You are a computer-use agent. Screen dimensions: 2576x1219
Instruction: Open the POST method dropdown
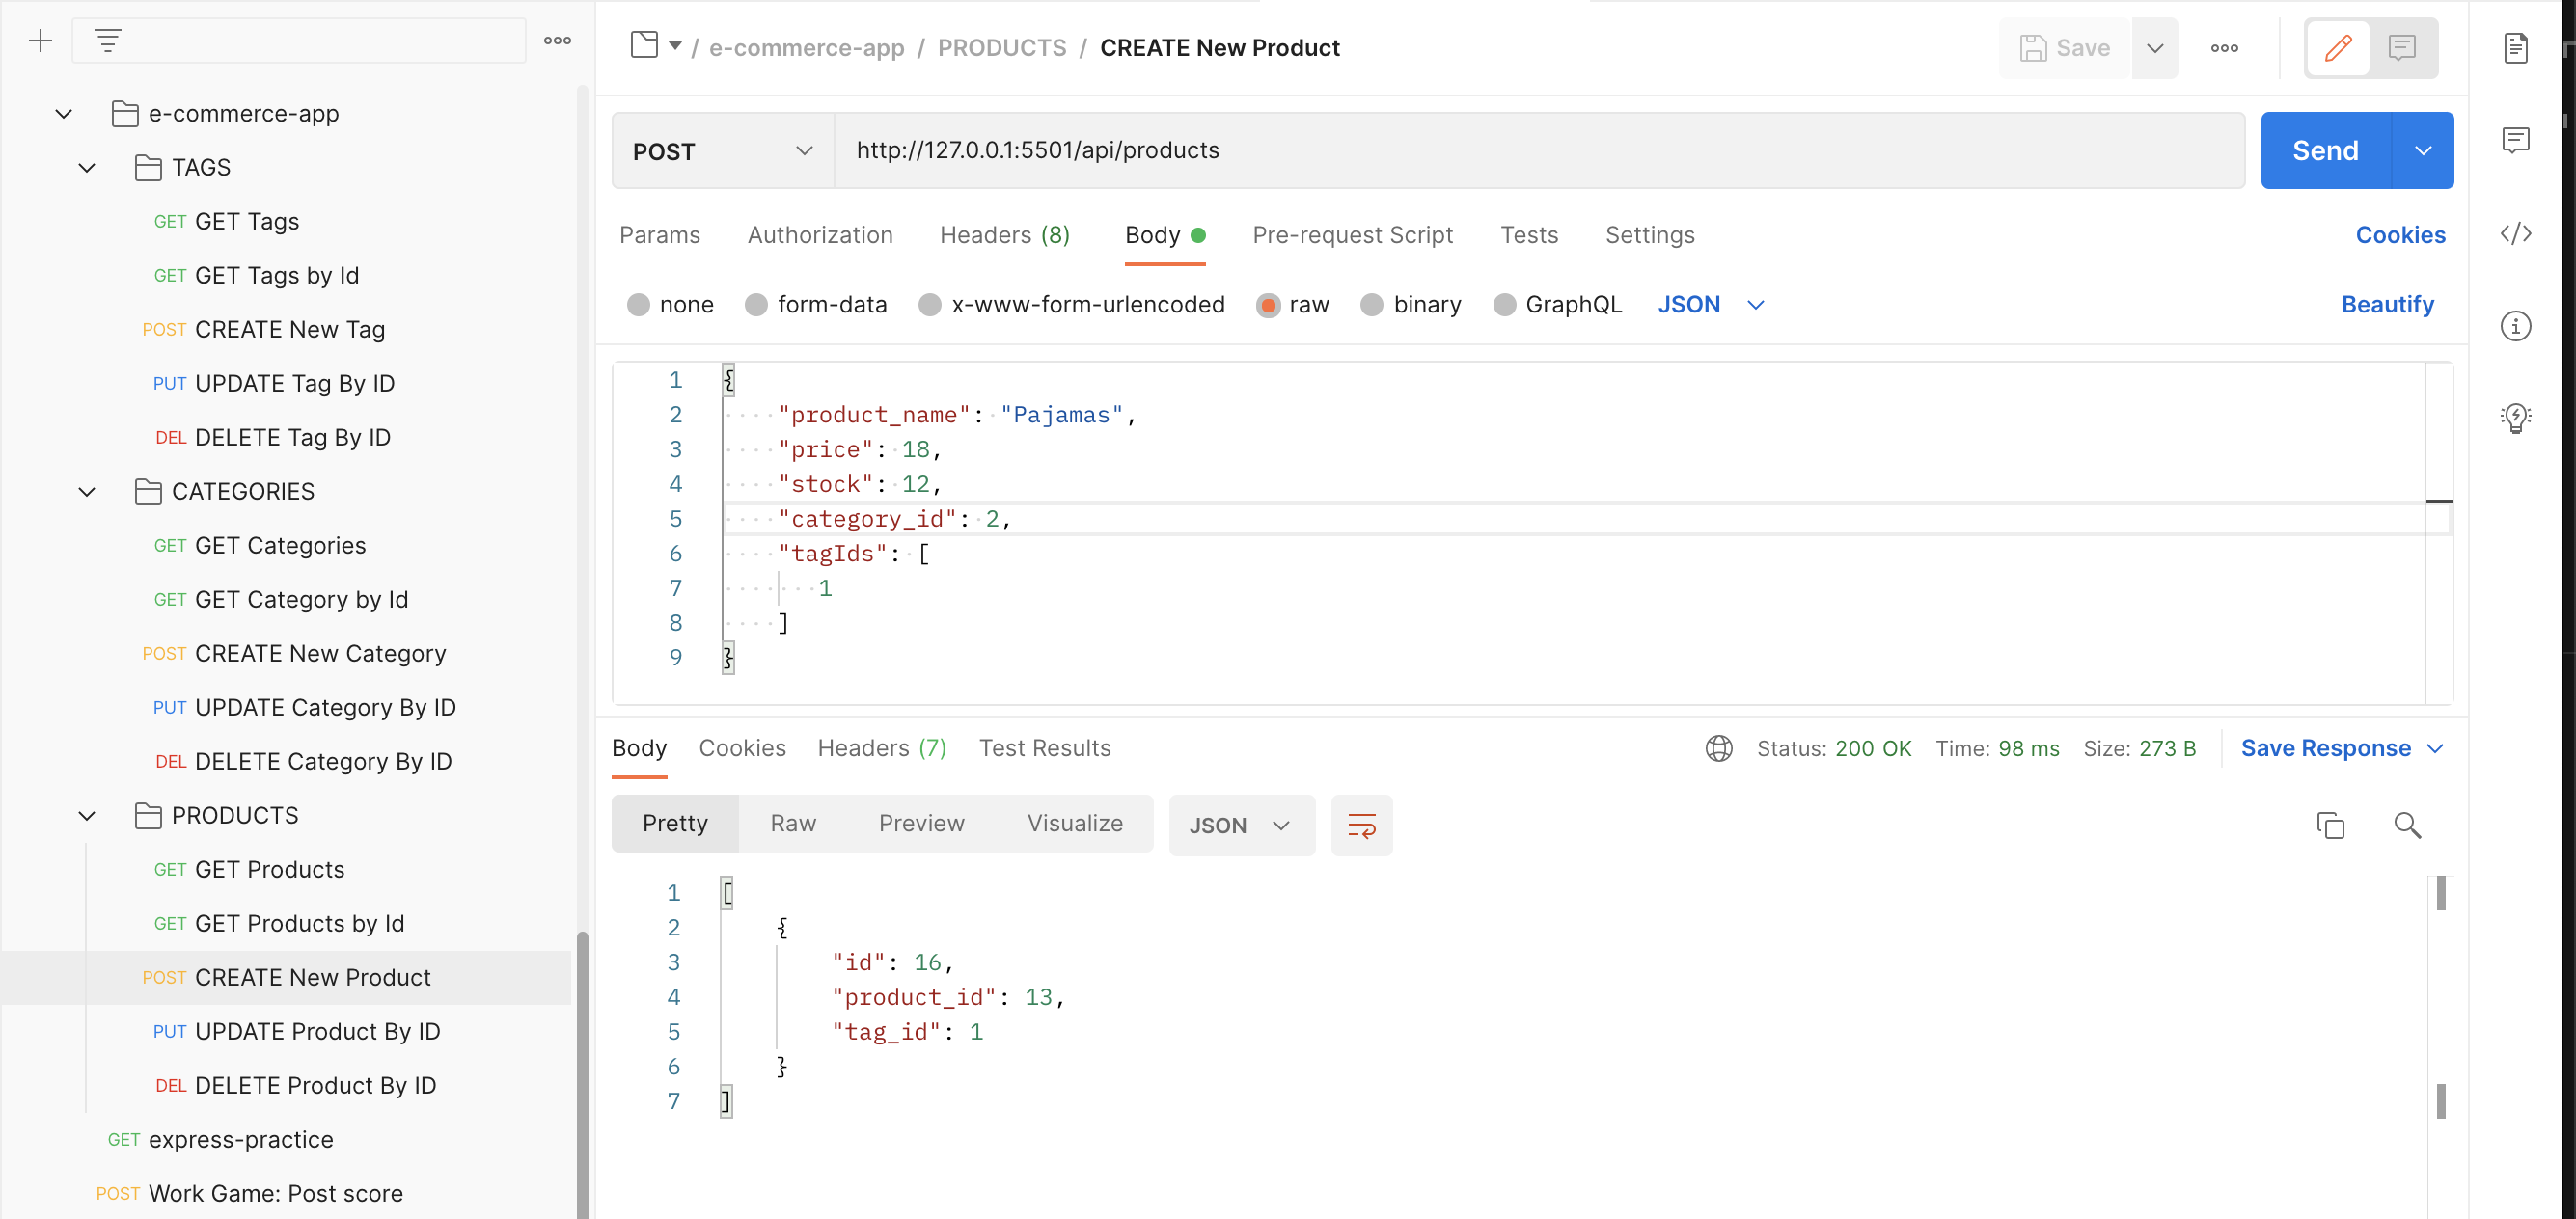pyautogui.click(x=722, y=151)
